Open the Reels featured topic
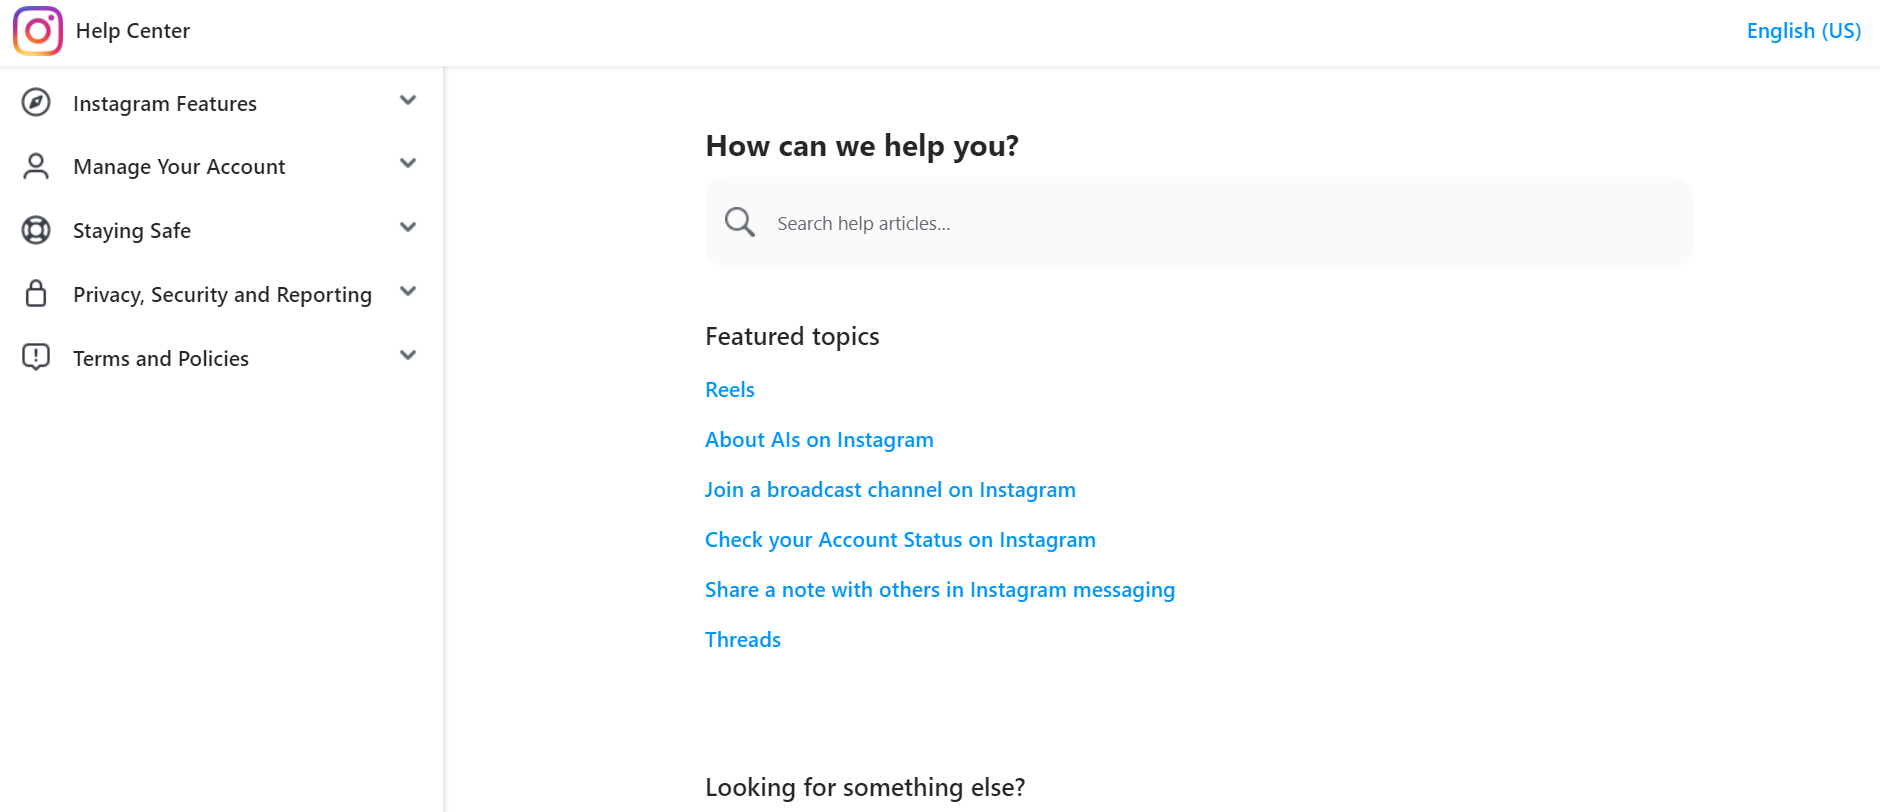Viewport: 1880px width, 812px height. point(729,389)
